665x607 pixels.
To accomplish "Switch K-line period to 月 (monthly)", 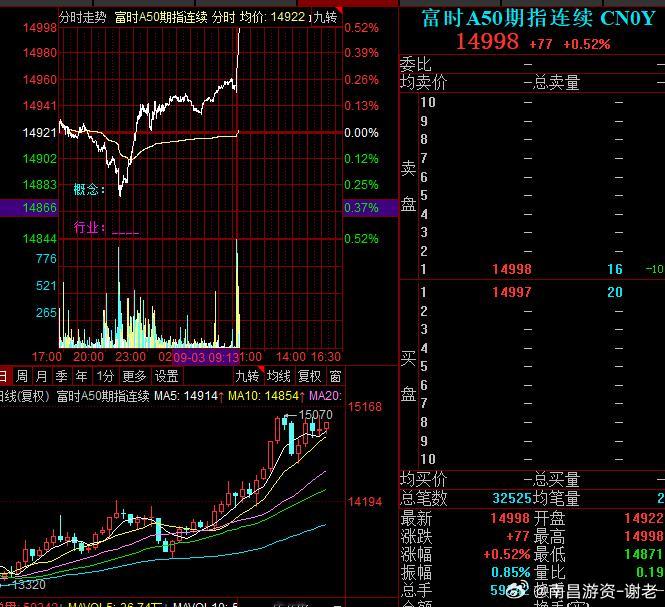I will click(x=42, y=376).
